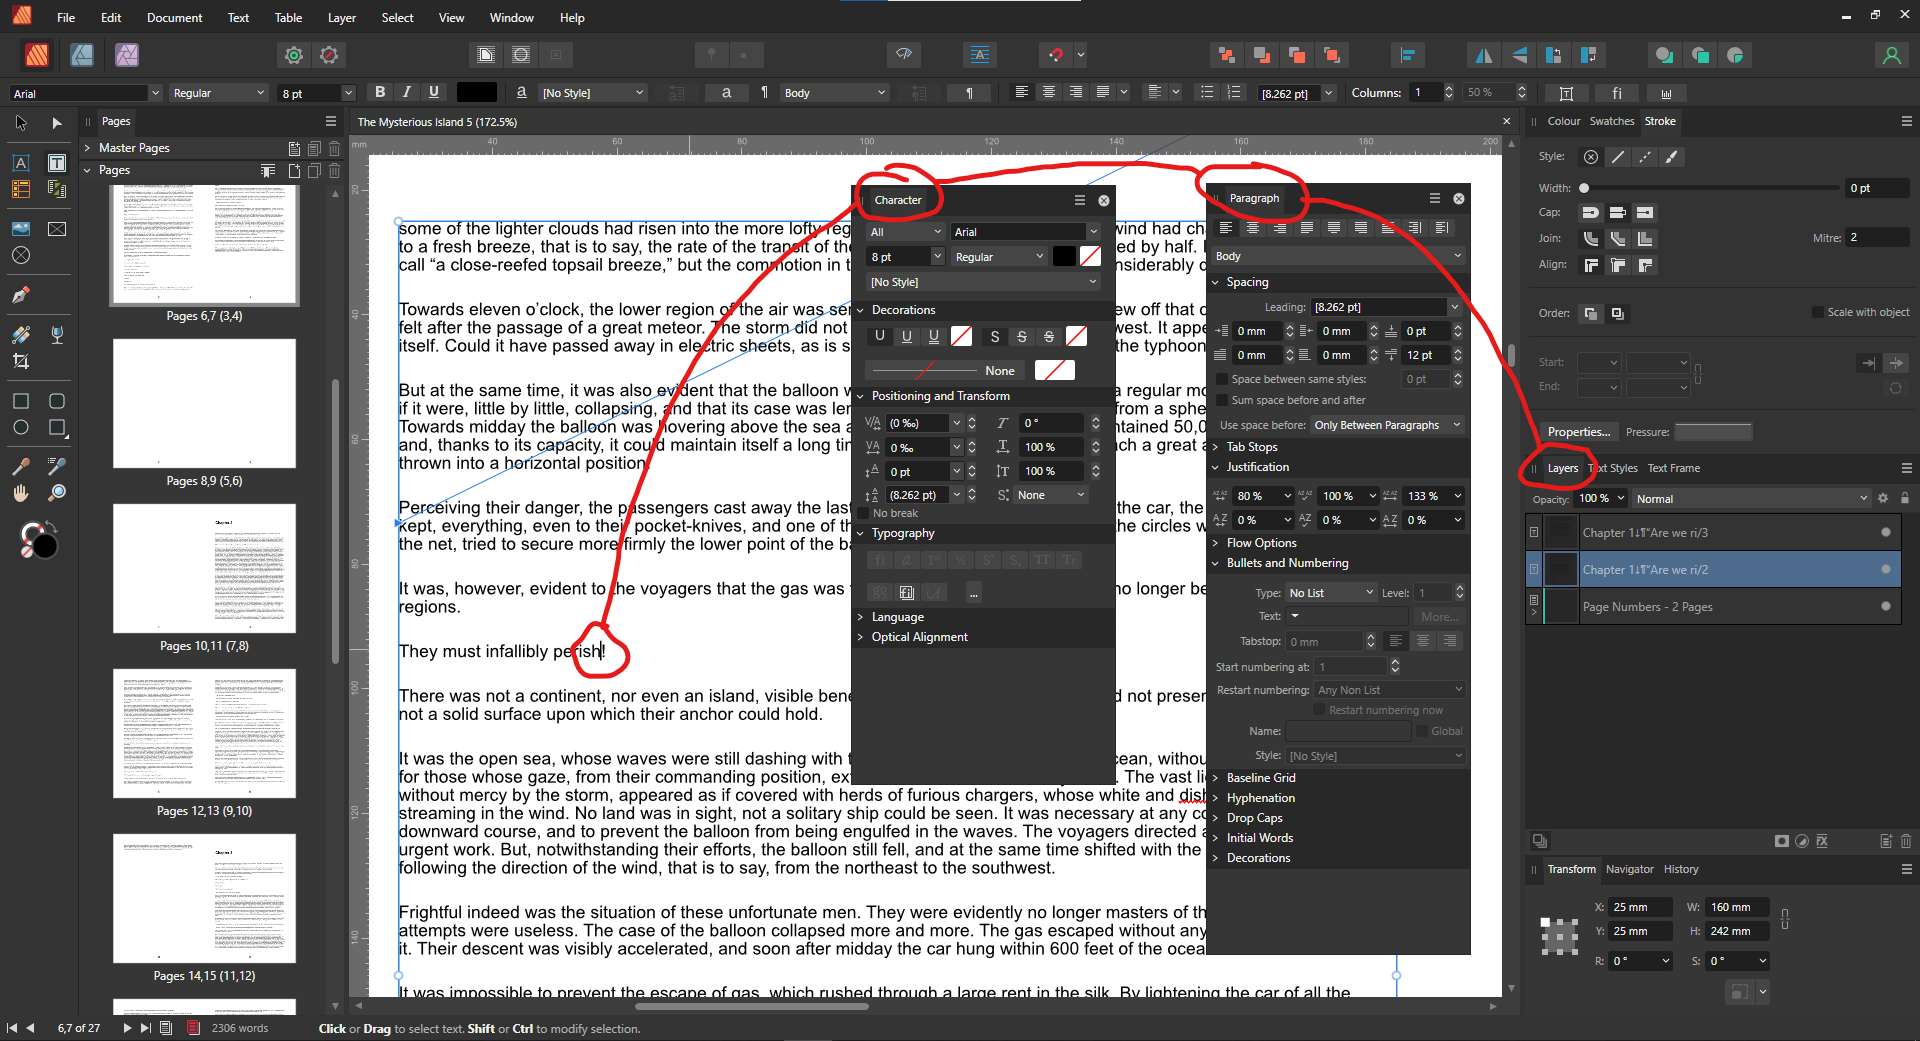The image size is (1920, 1041).
Task: Switch to the Designer persona
Action: coord(82,55)
